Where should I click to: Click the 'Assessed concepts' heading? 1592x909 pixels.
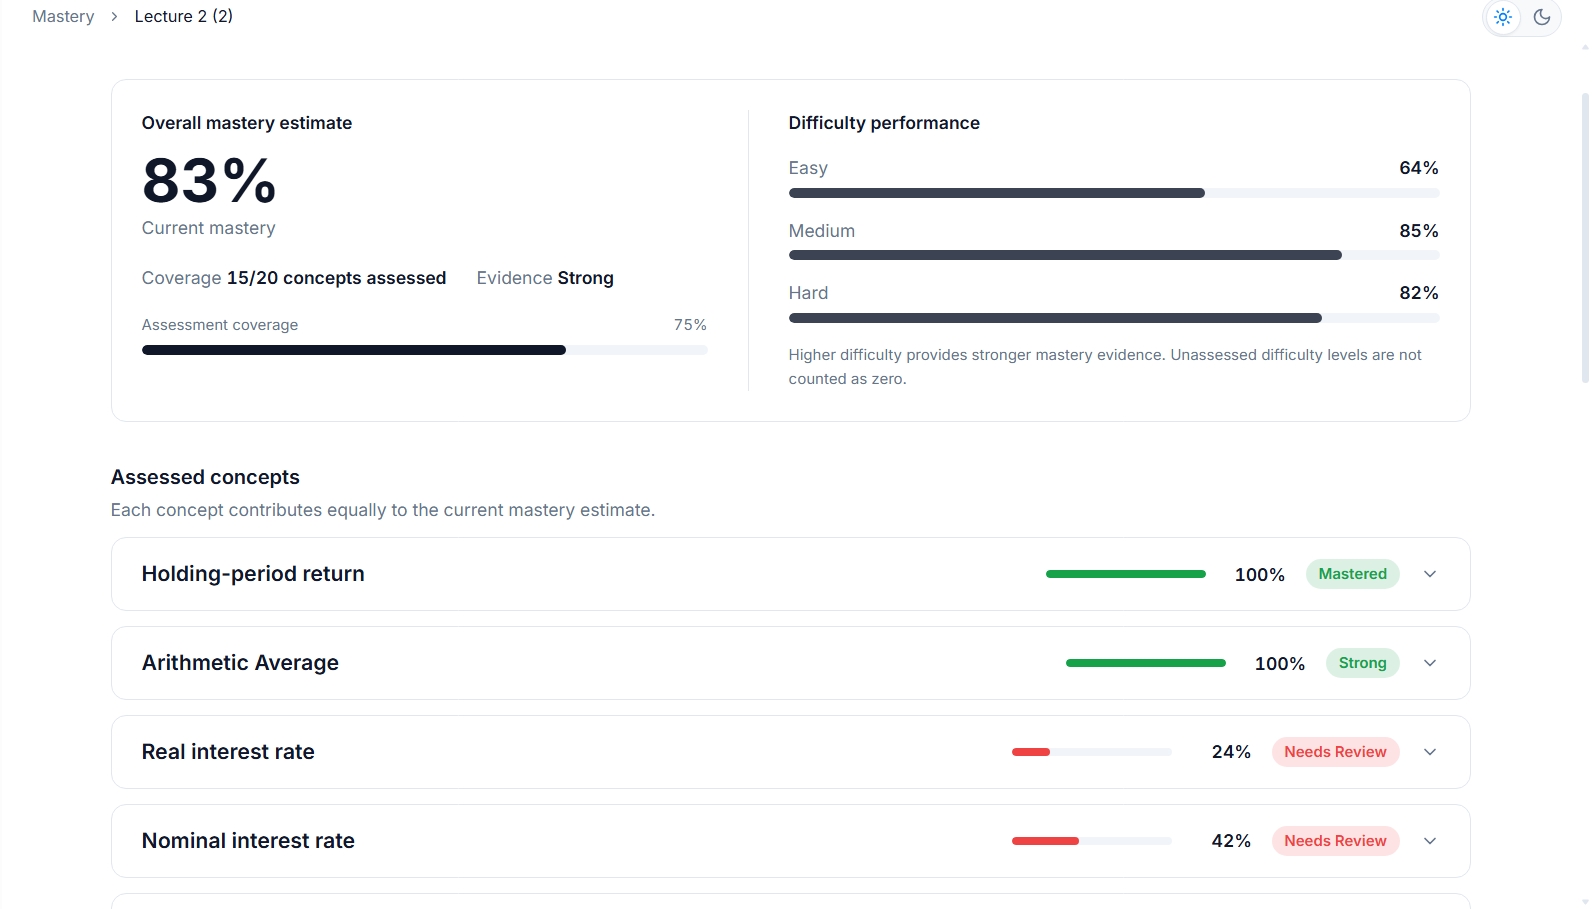[x=205, y=477]
